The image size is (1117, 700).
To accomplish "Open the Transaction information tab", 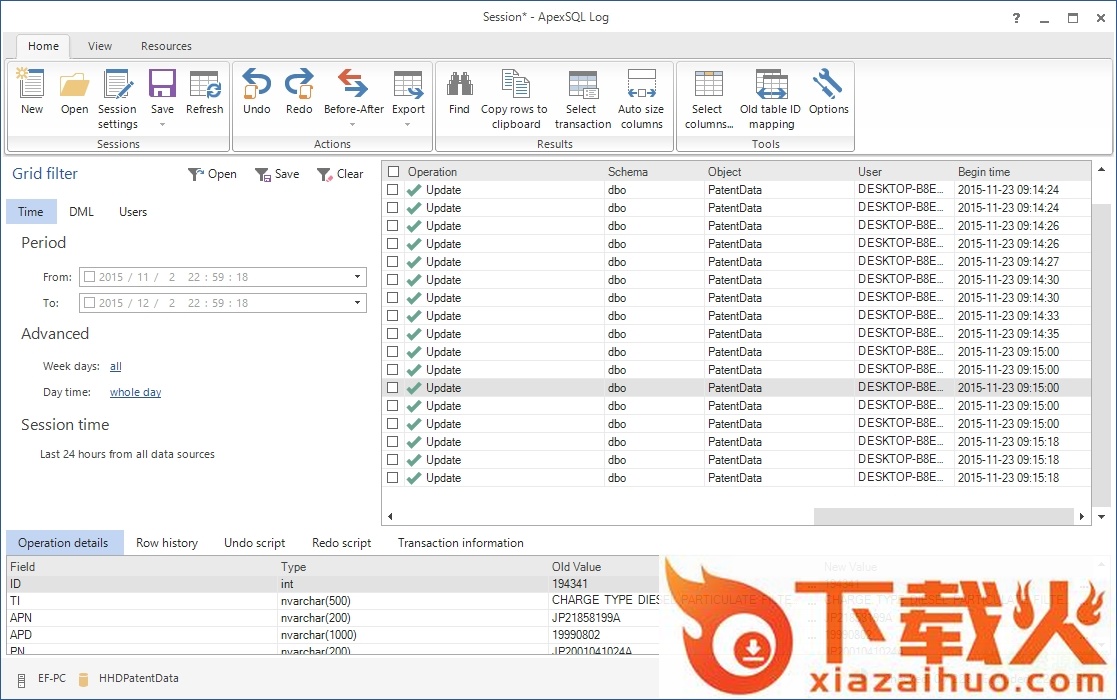I will tap(460, 543).
